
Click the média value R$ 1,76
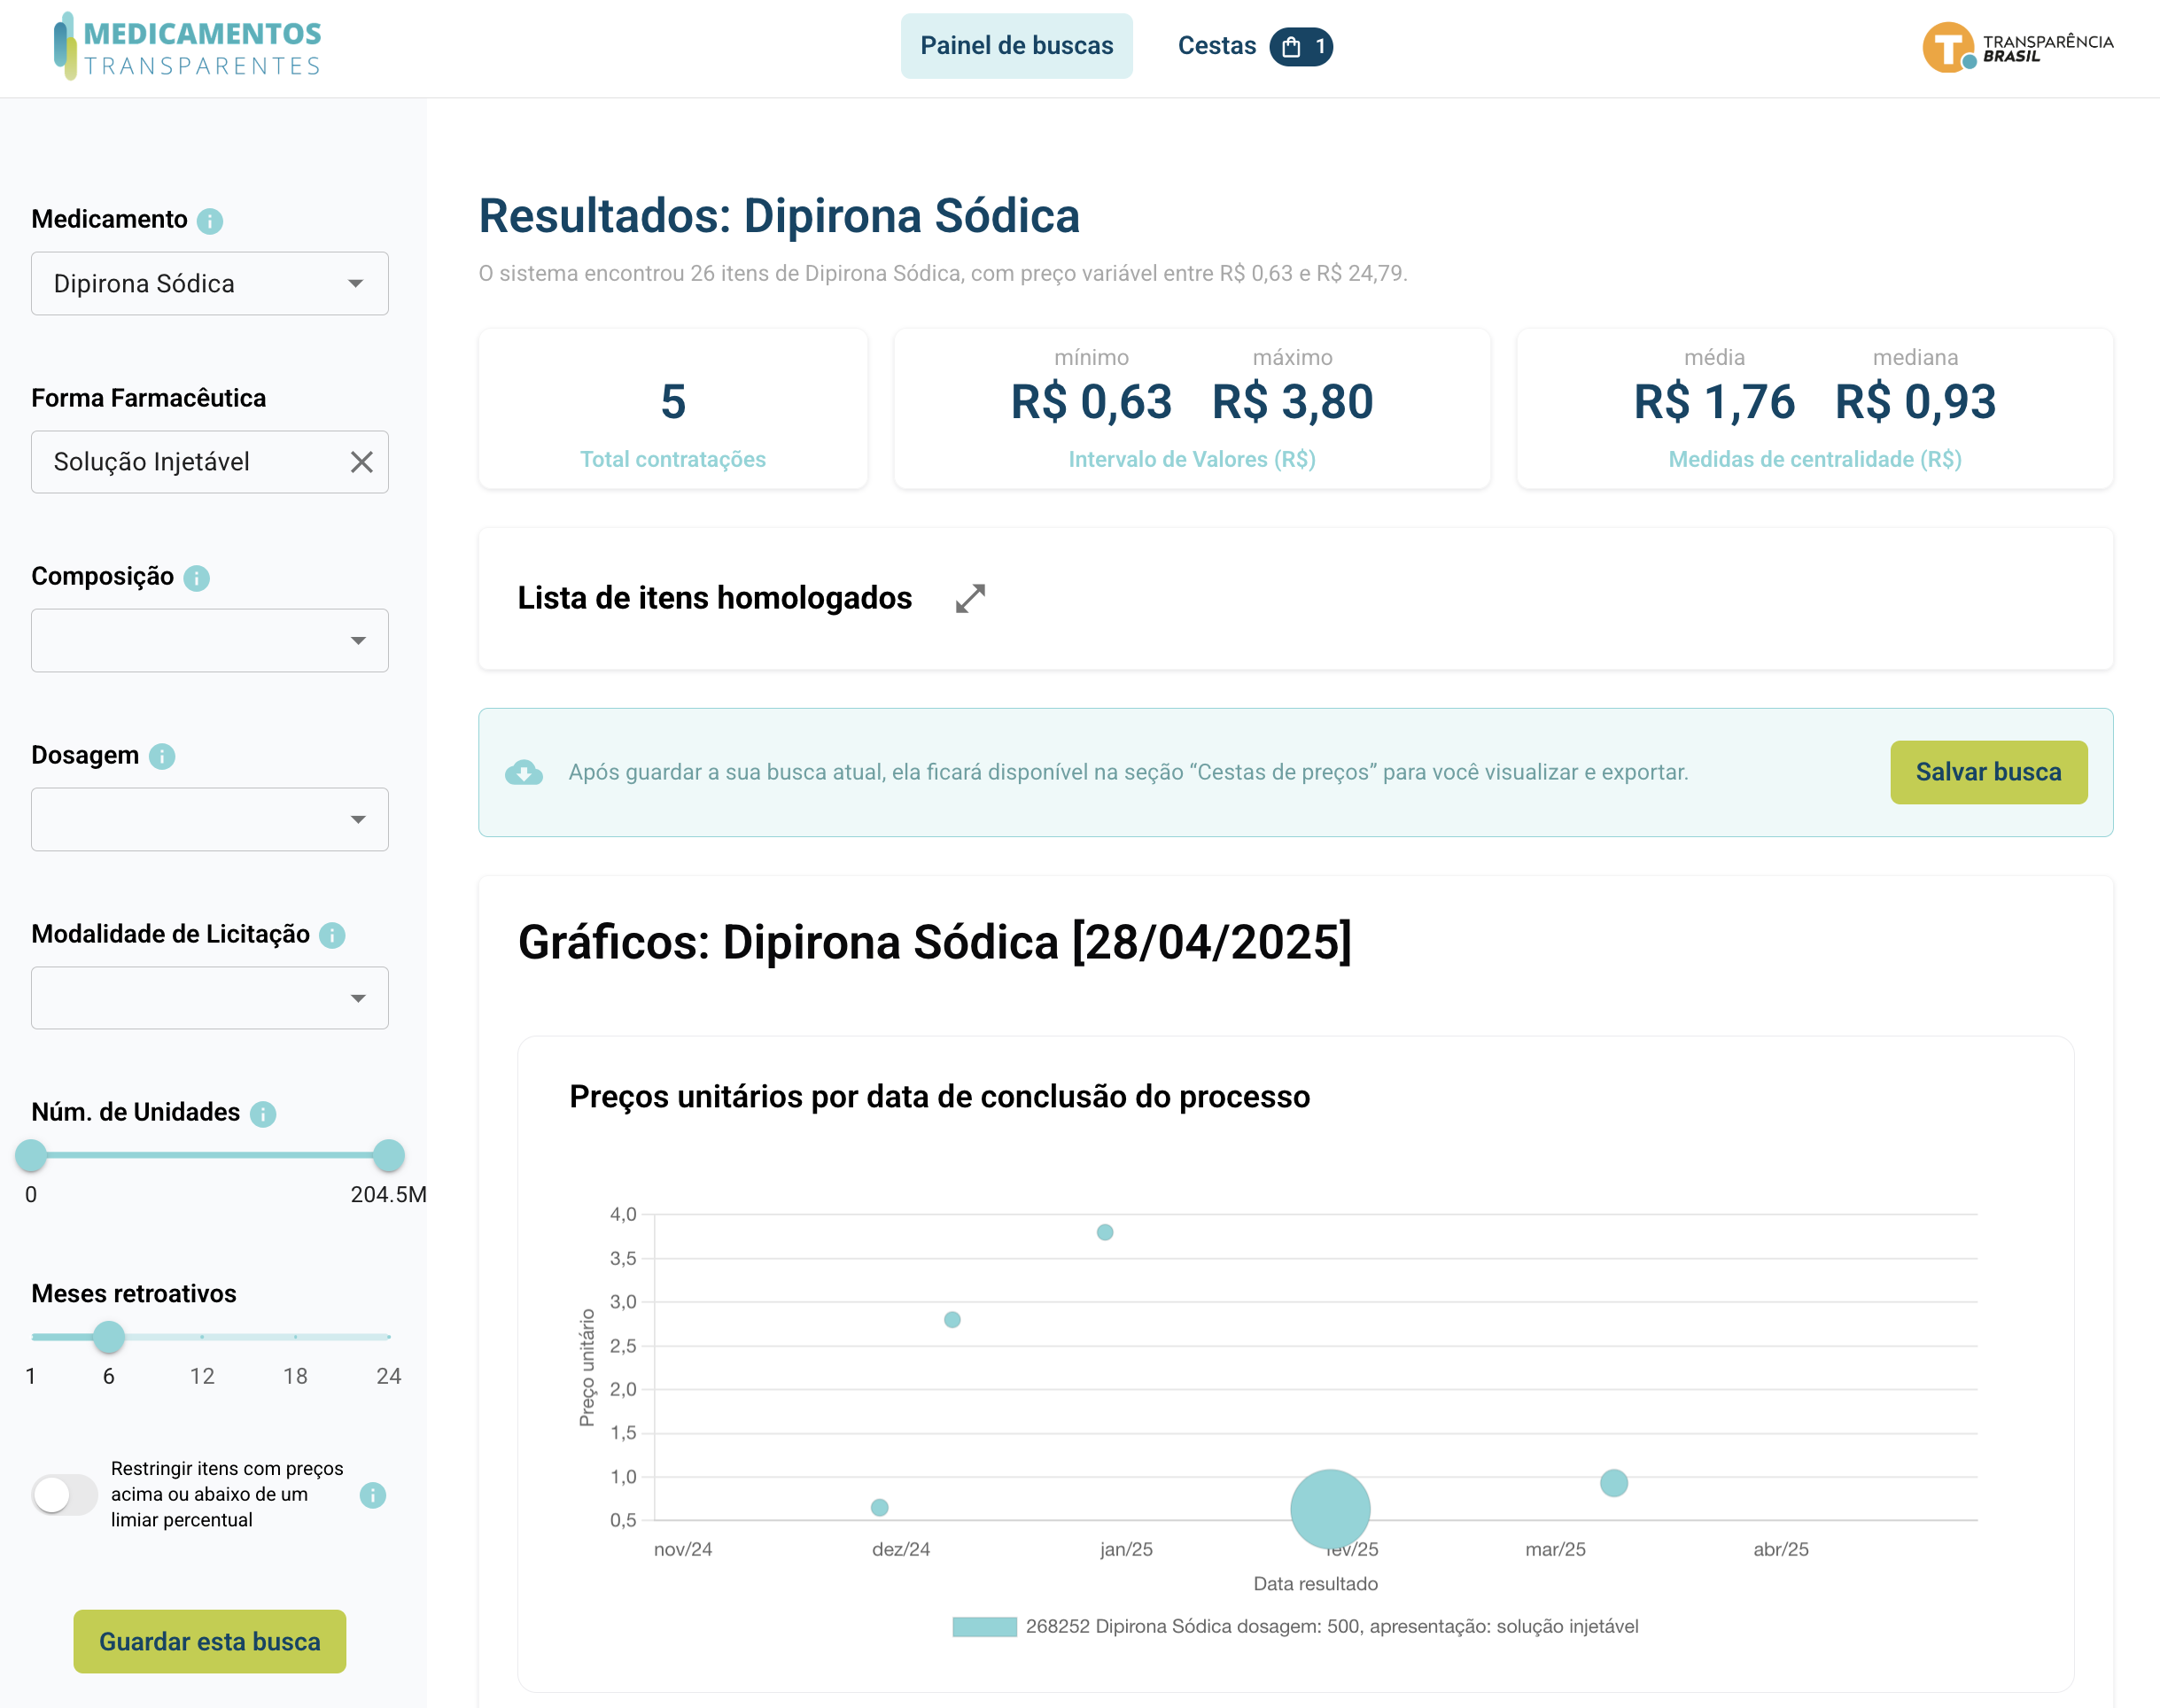coord(1714,402)
